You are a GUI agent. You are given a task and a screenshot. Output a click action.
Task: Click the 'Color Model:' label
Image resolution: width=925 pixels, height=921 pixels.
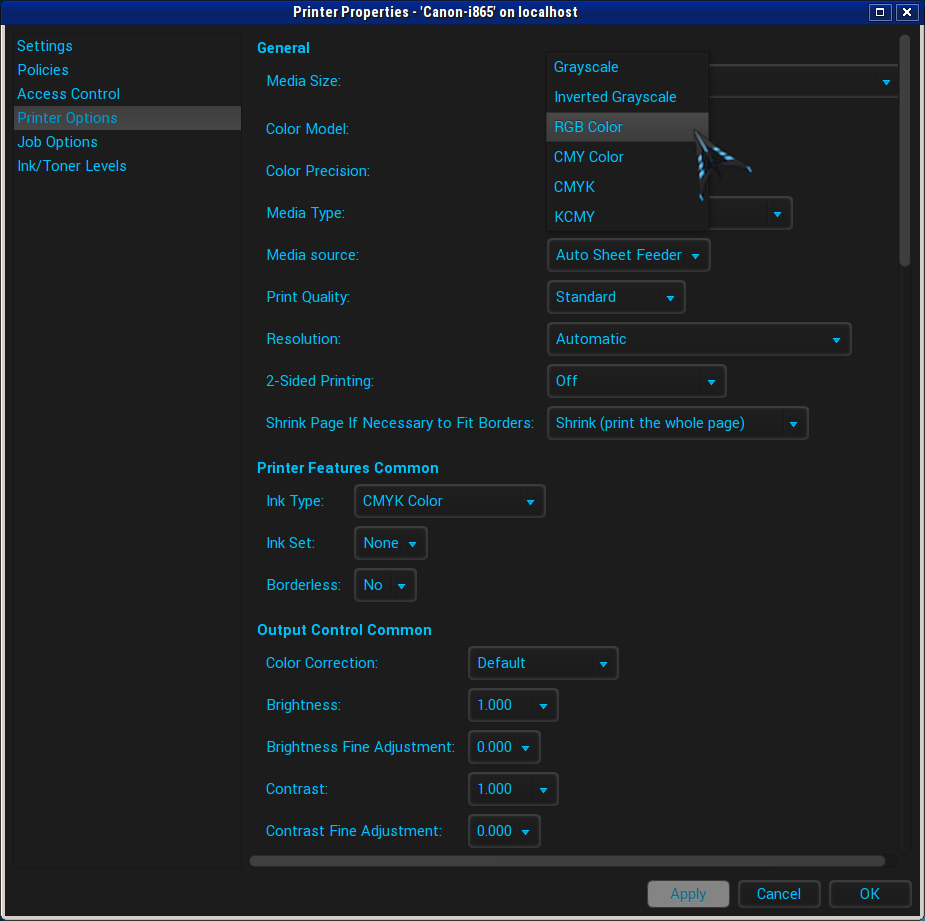pyautogui.click(x=307, y=129)
